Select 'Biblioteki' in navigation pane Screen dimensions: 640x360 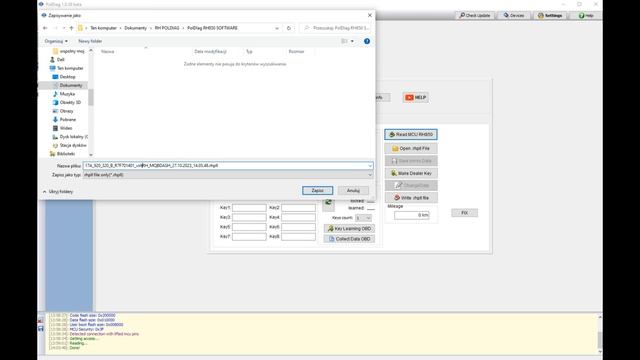pos(66,154)
